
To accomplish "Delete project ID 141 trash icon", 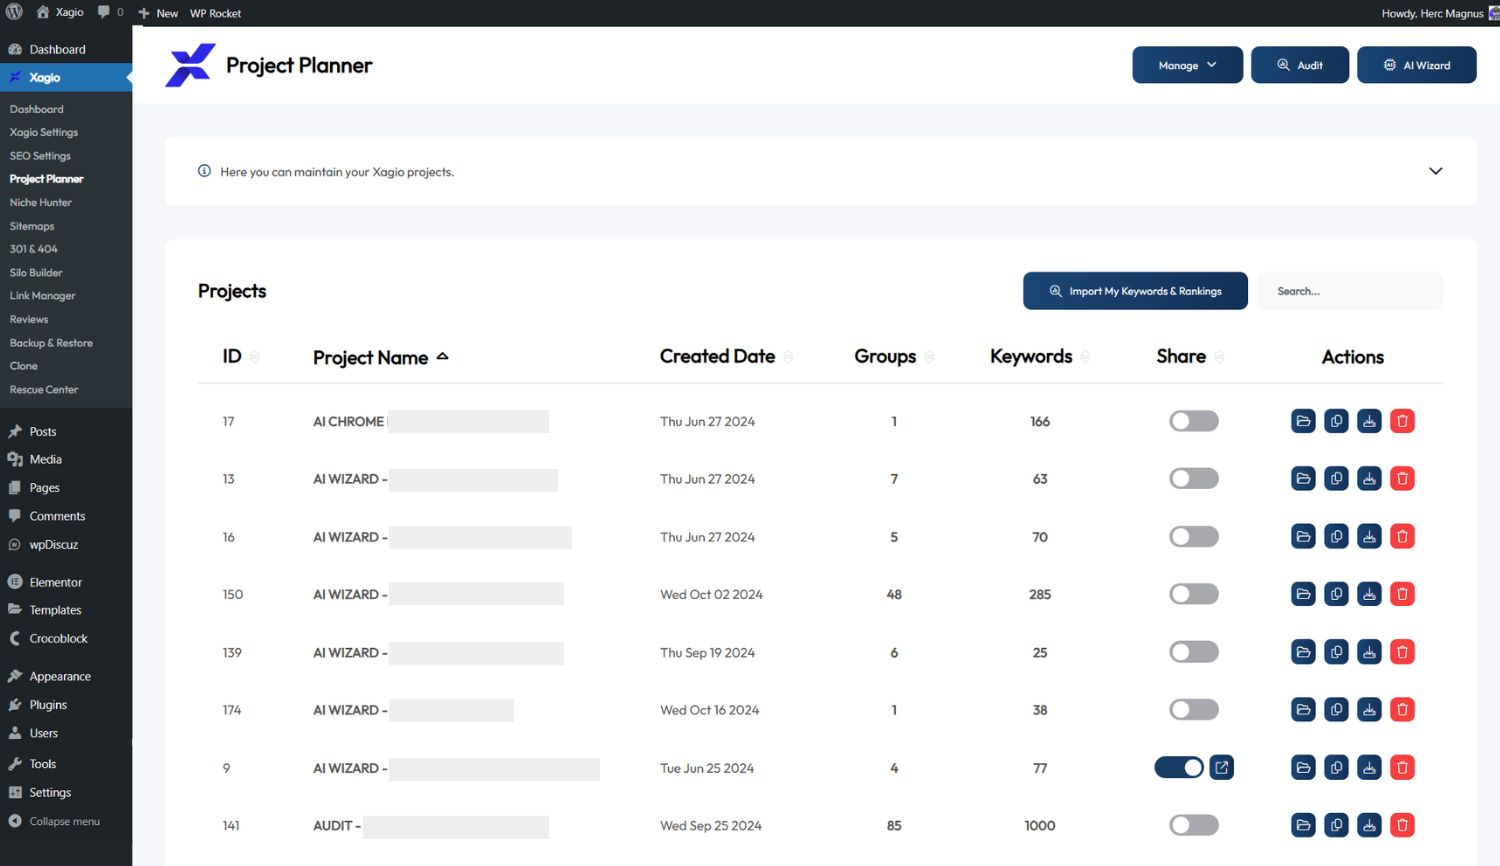I will tap(1402, 825).
